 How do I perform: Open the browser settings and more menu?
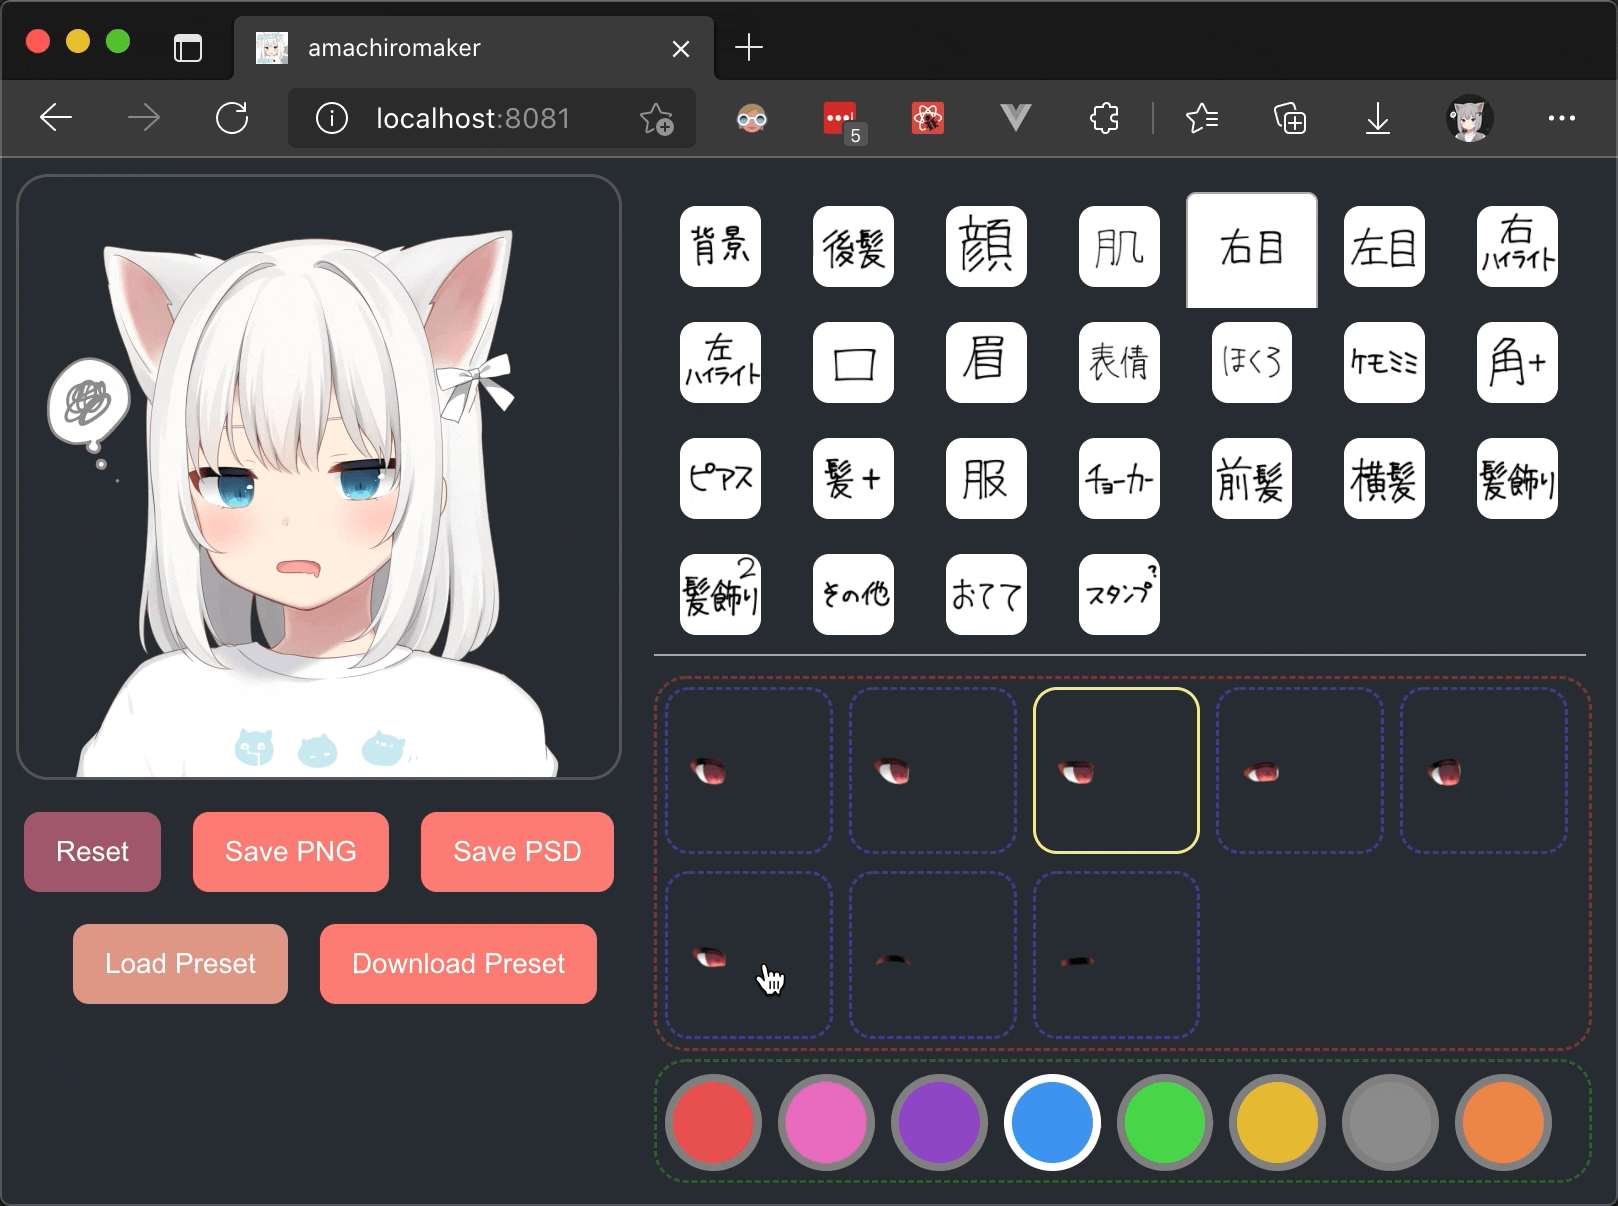(1561, 118)
